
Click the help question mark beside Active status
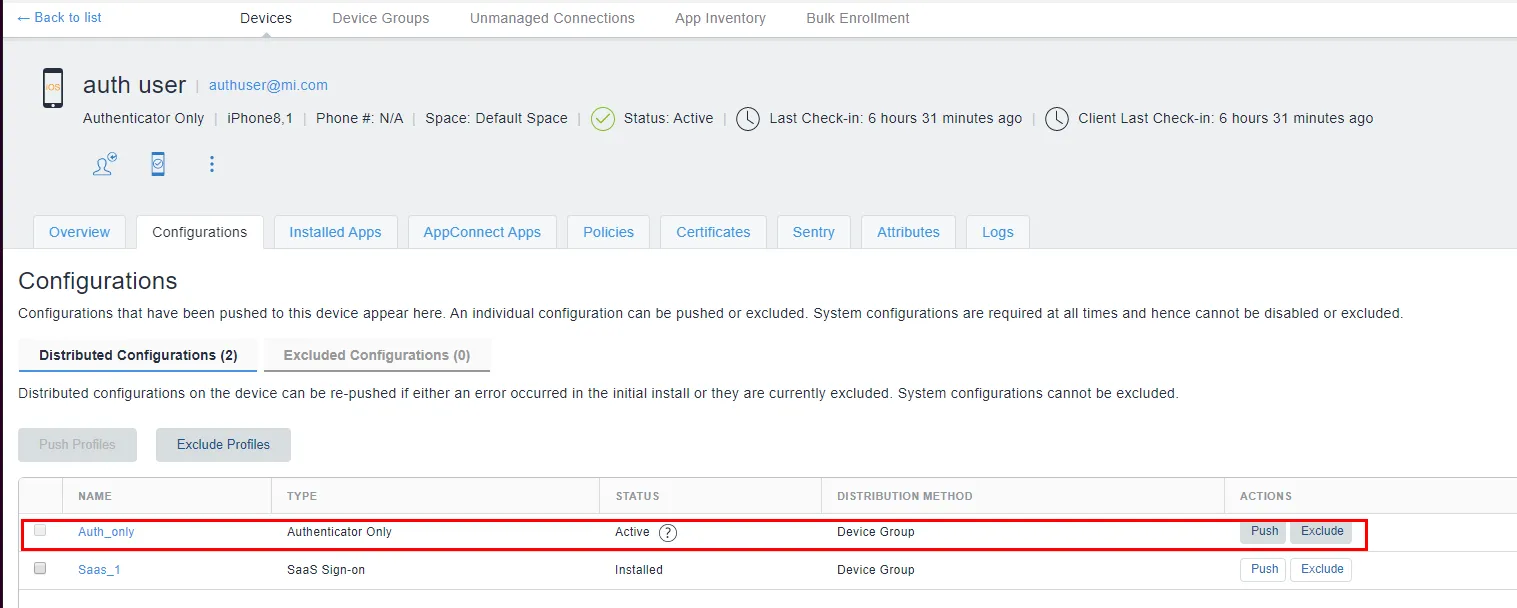pyautogui.click(x=668, y=533)
